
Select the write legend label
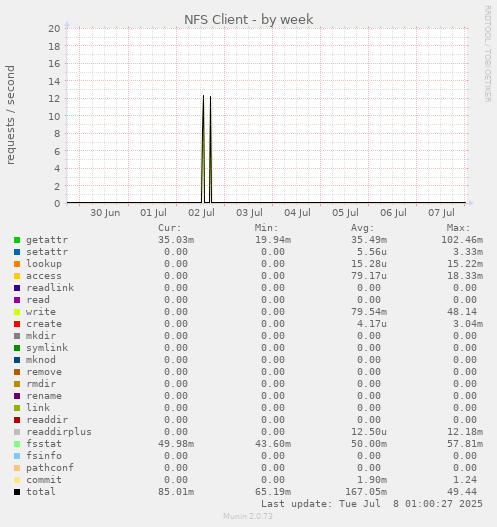coord(41,312)
